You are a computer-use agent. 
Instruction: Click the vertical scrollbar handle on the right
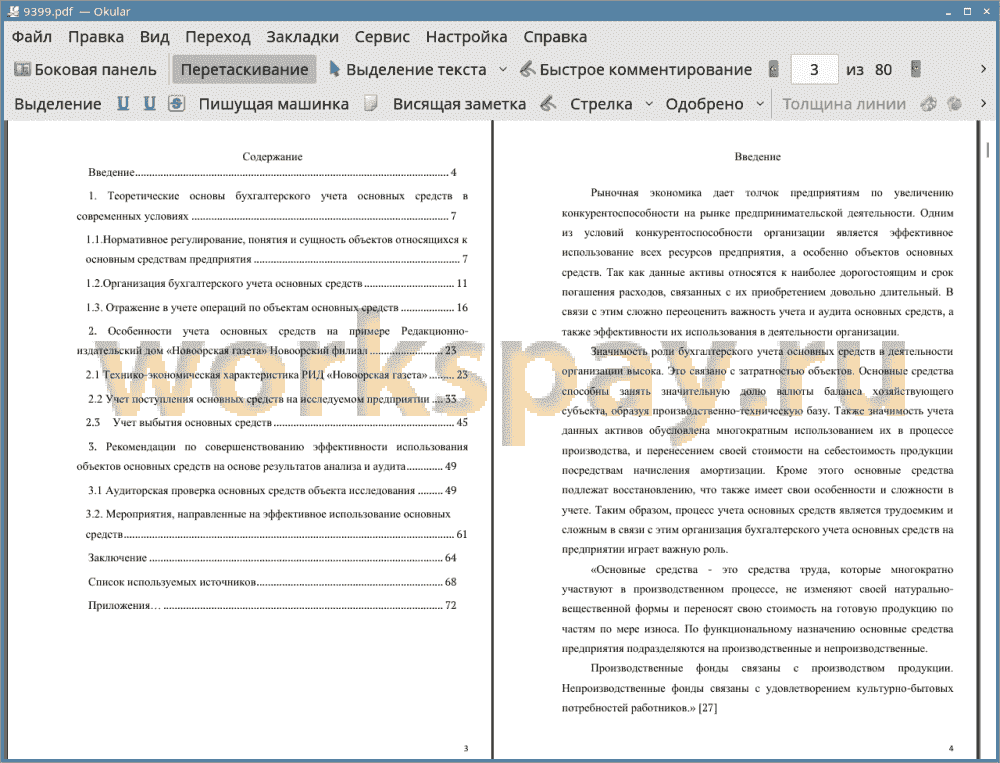[x=988, y=150]
